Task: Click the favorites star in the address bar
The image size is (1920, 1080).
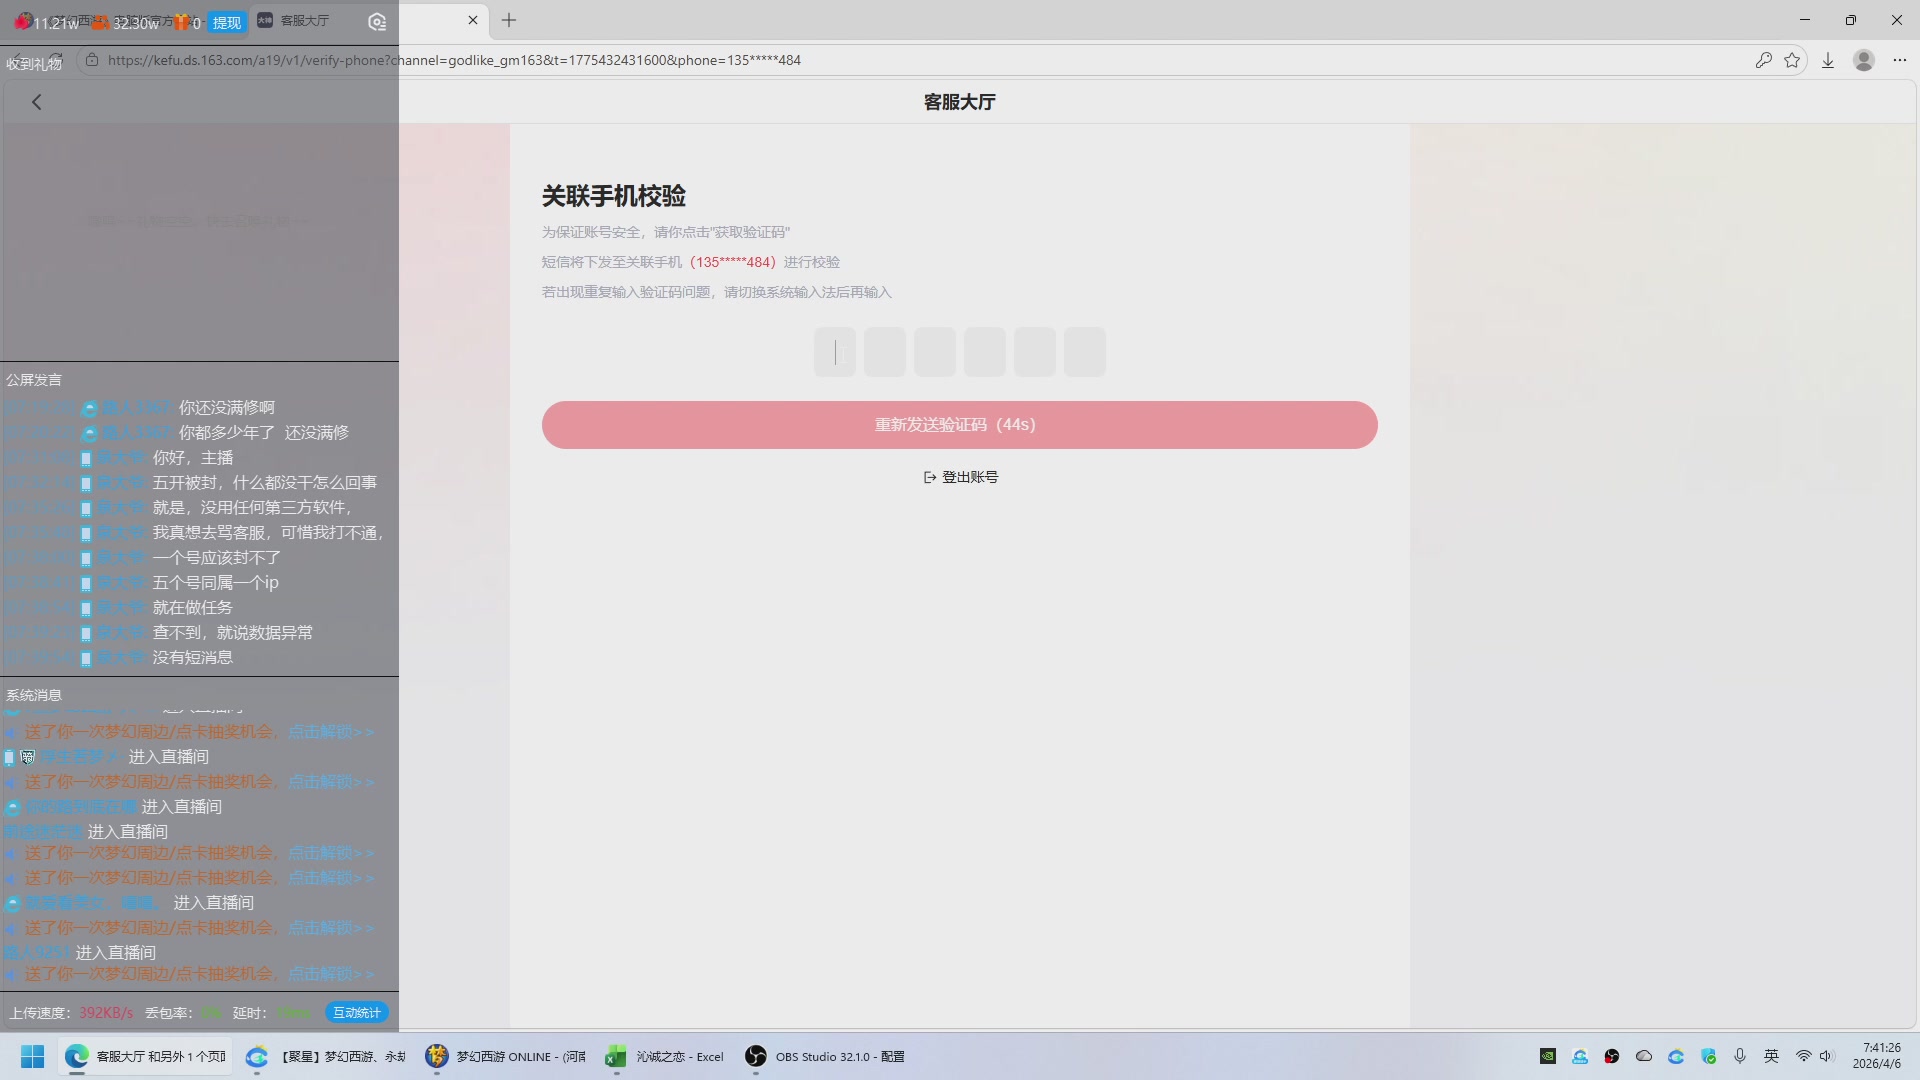Action: (1793, 60)
